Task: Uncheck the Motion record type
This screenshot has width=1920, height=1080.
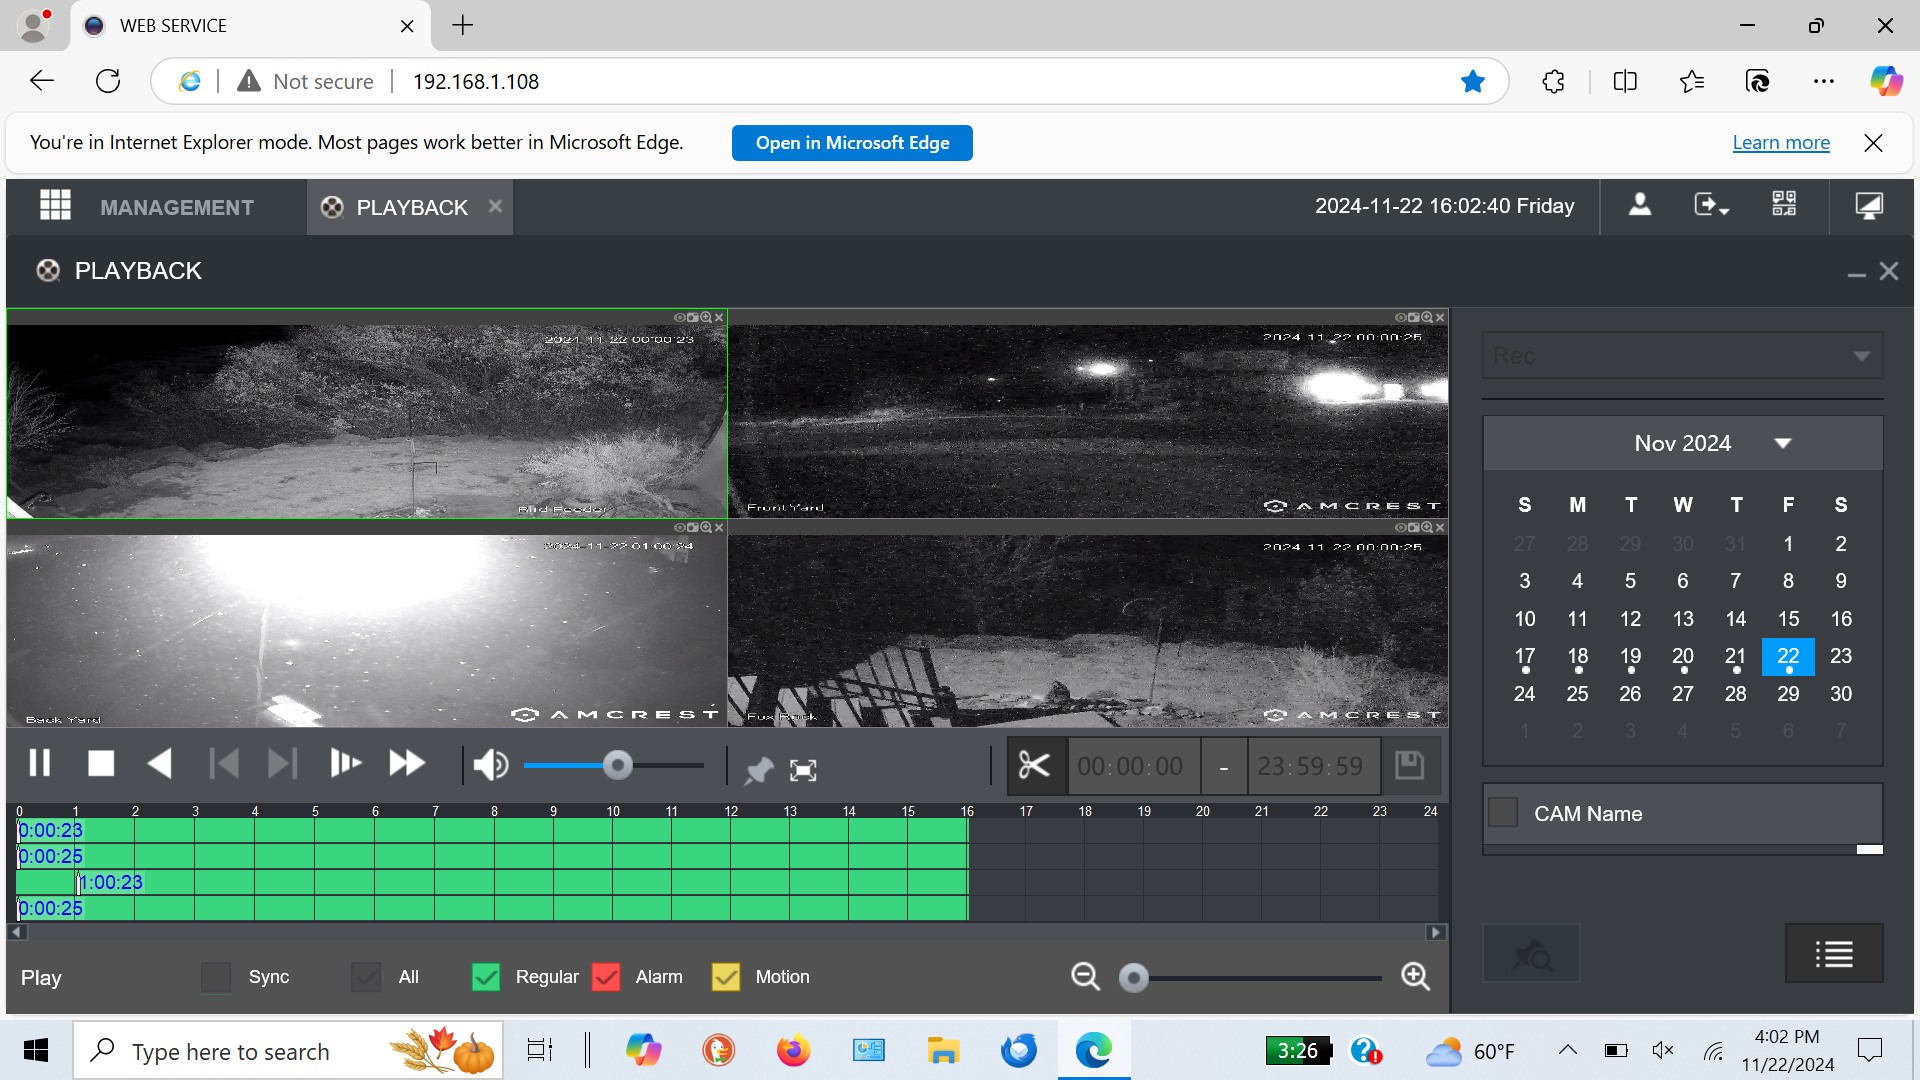Action: [x=726, y=977]
